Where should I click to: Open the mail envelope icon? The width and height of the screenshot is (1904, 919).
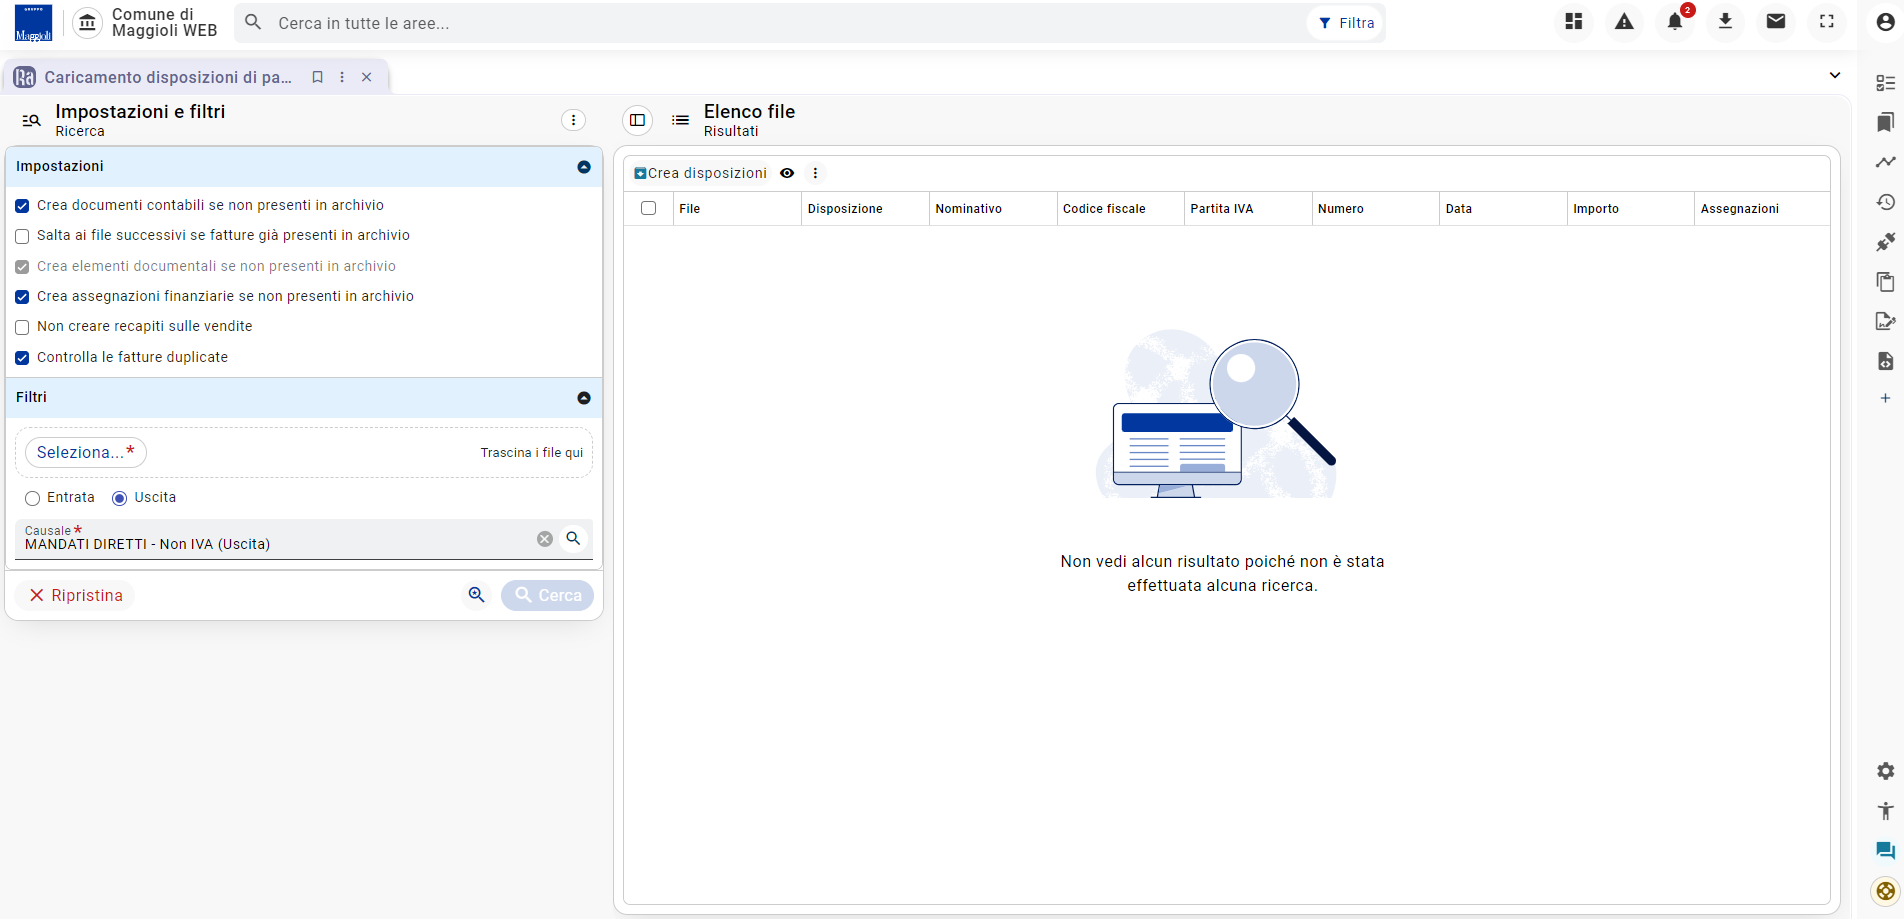click(x=1776, y=22)
